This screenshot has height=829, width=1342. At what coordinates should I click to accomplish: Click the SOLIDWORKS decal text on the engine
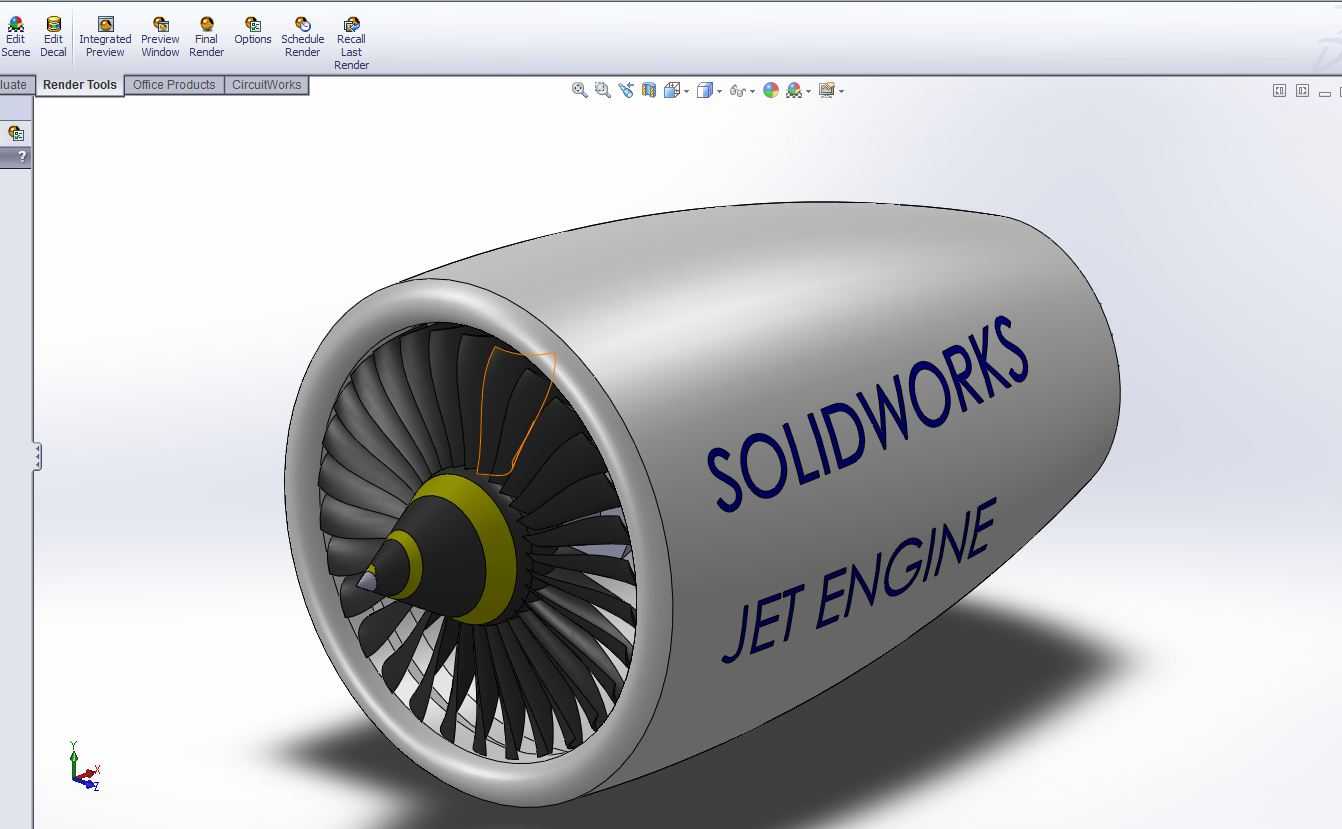click(867, 415)
